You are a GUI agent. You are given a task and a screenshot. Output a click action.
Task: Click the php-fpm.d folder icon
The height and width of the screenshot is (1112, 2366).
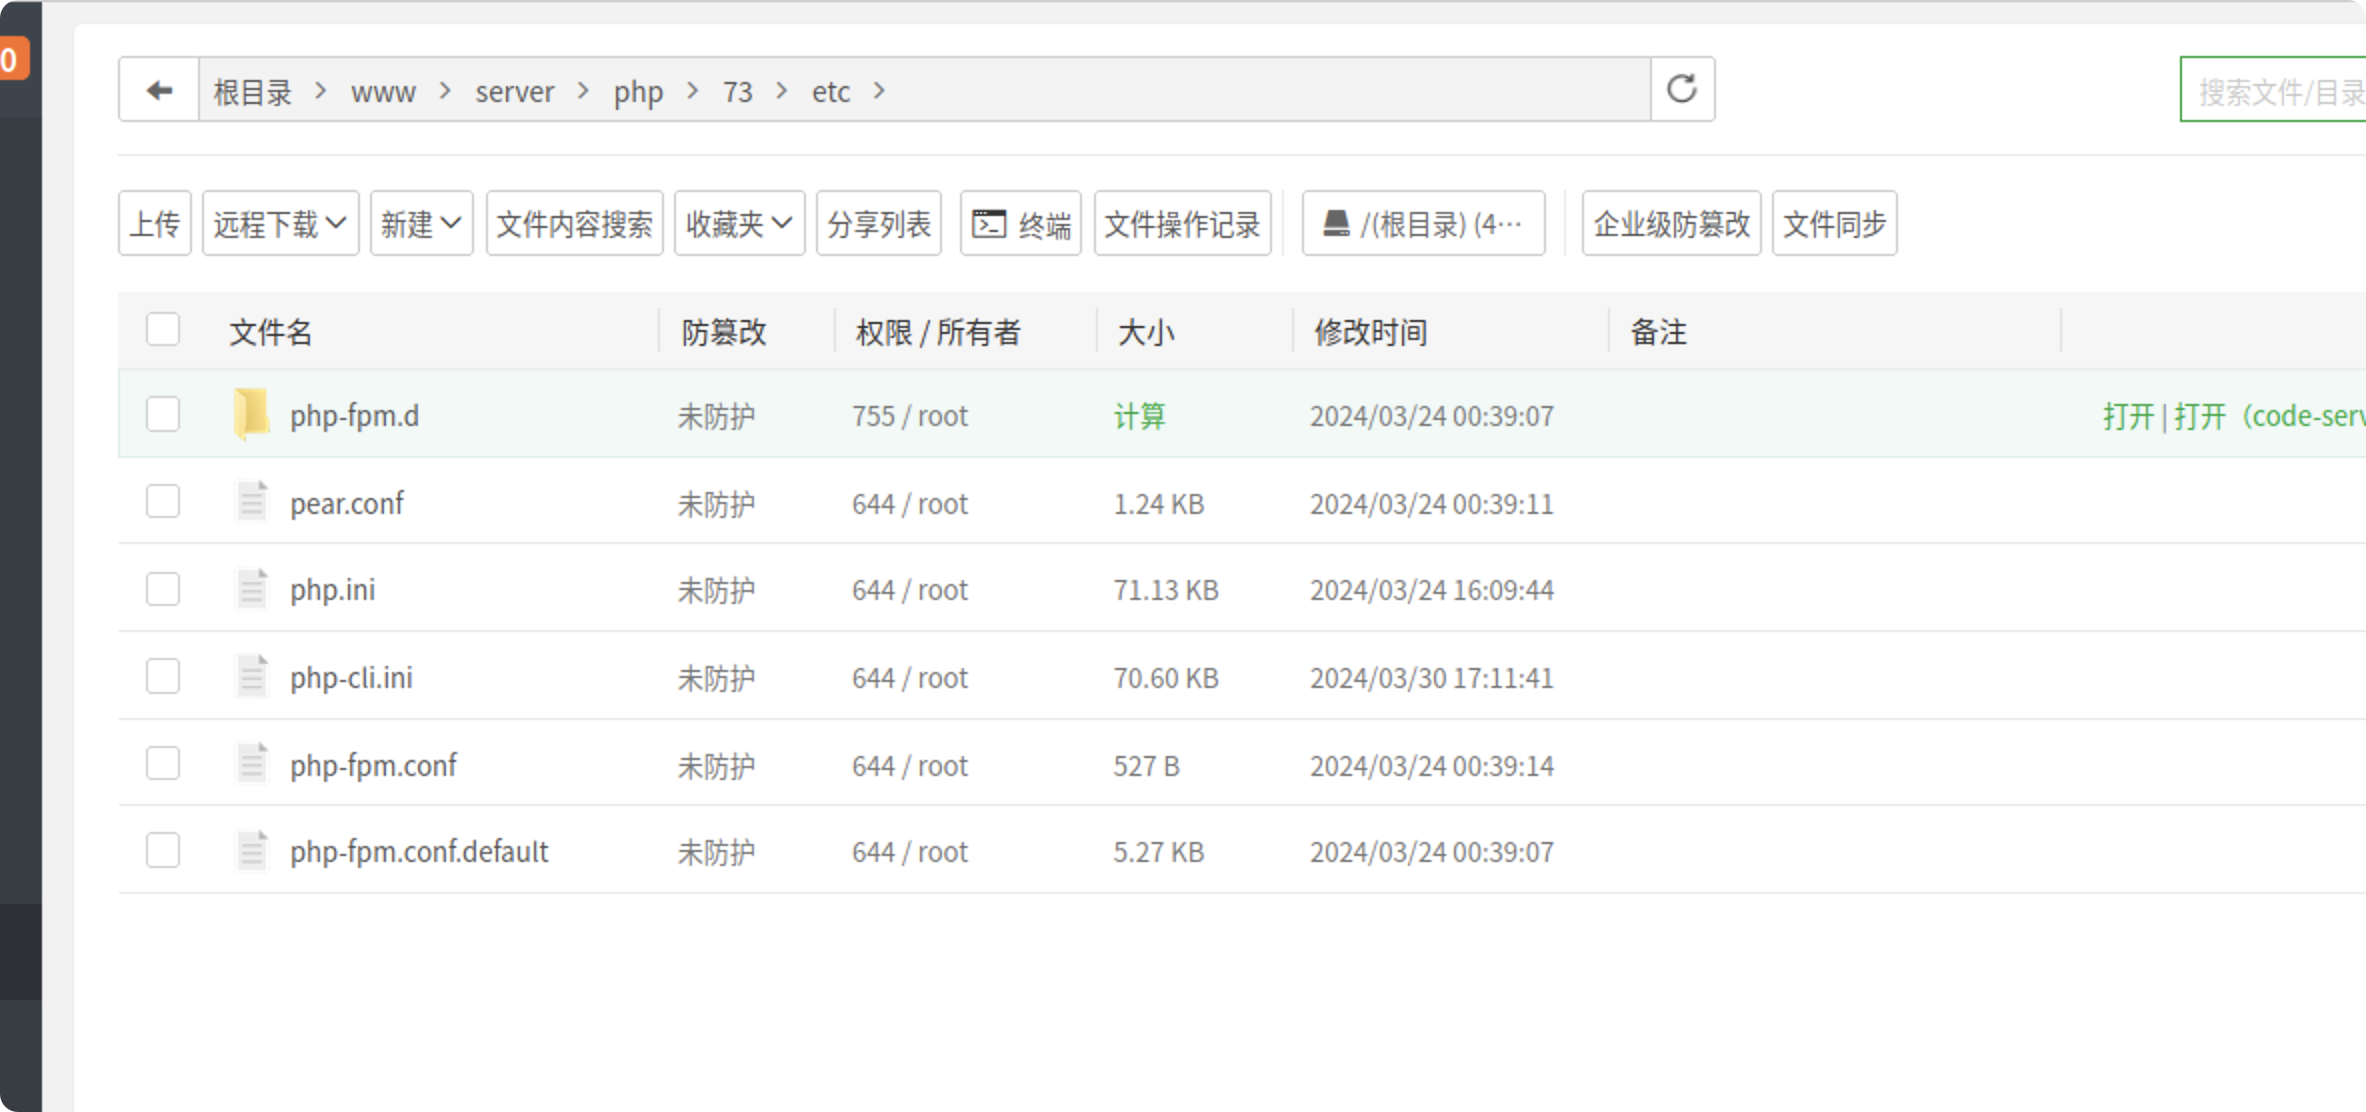pyautogui.click(x=252, y=414)
